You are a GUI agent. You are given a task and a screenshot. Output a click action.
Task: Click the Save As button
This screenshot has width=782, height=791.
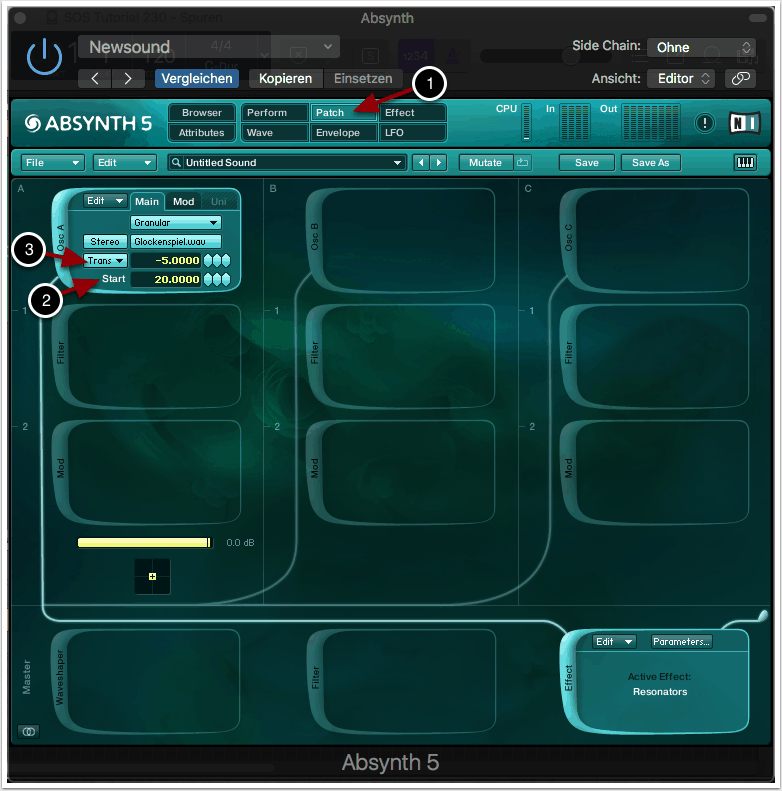[x=650, y=162]
